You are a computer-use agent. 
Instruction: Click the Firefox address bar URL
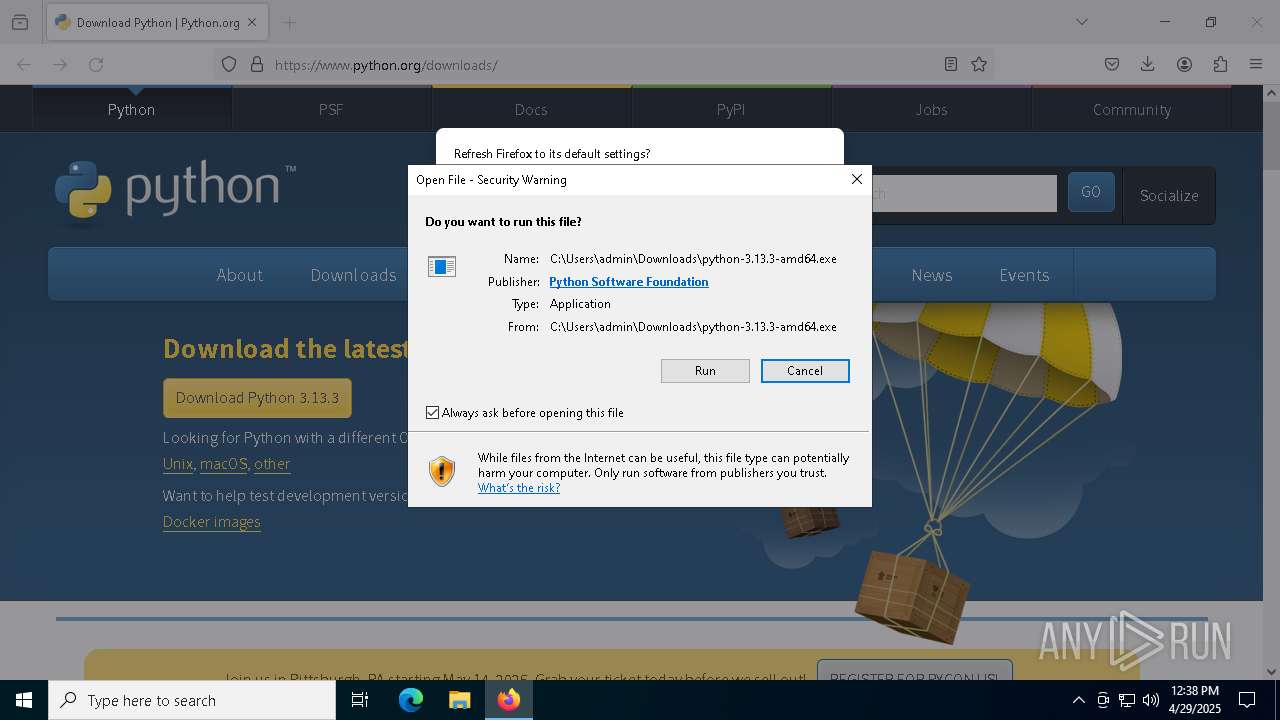click(386, 65)
